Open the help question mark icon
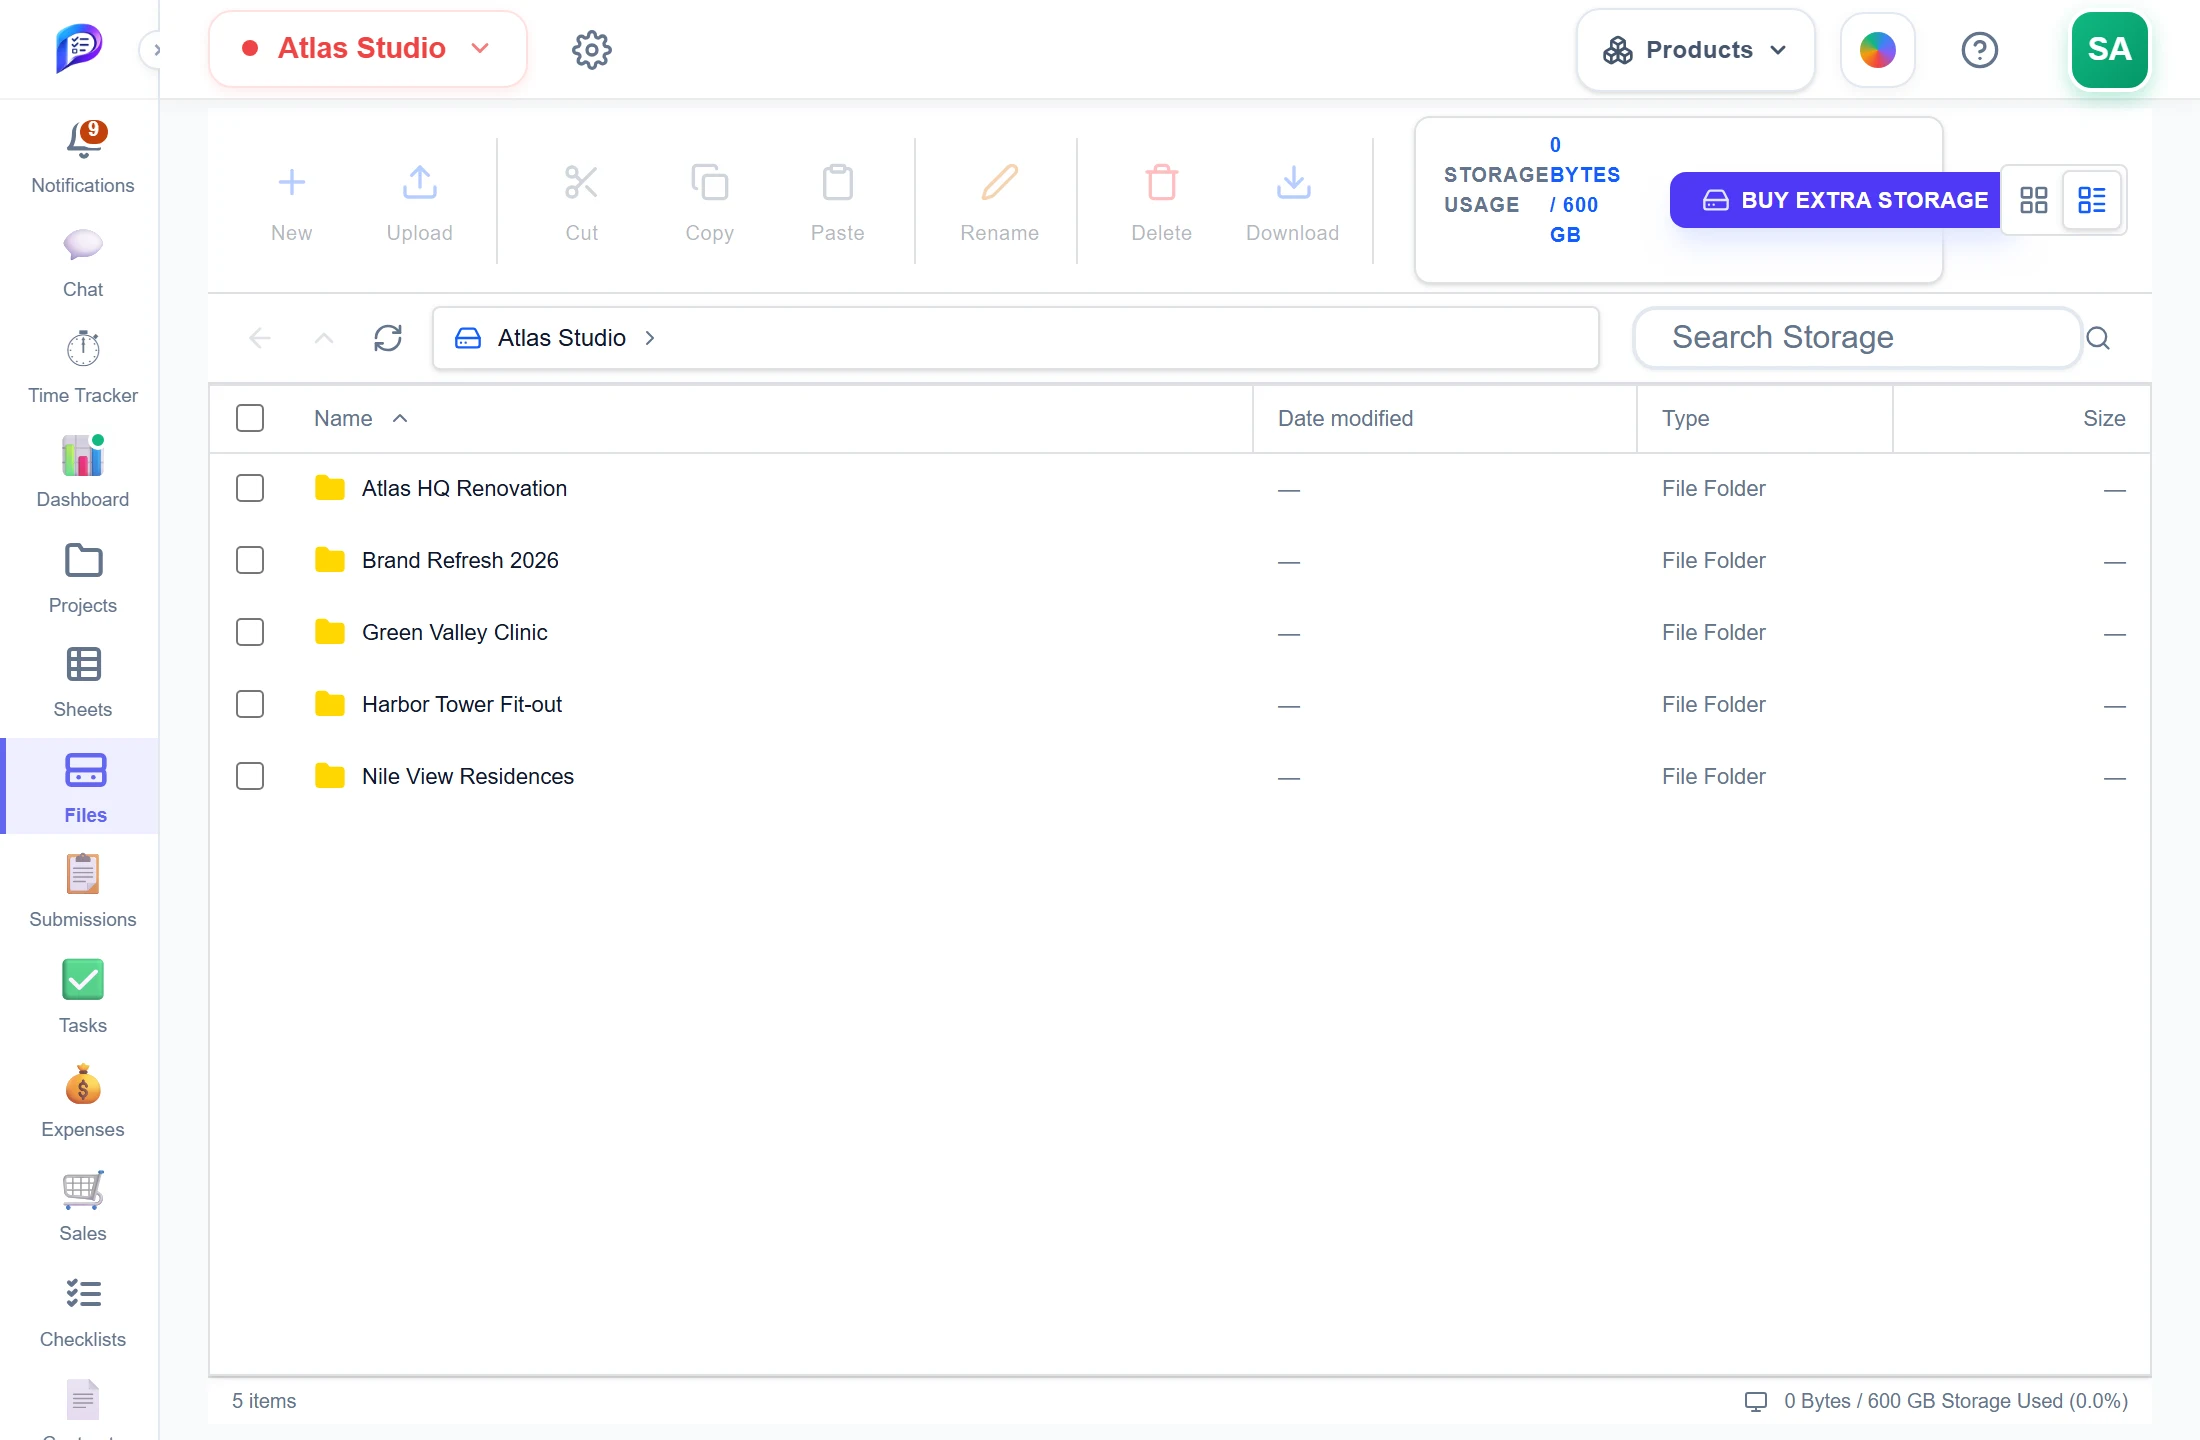Image resolution: width=2200 pixels, height=1440 pixels. (1980, 49)
